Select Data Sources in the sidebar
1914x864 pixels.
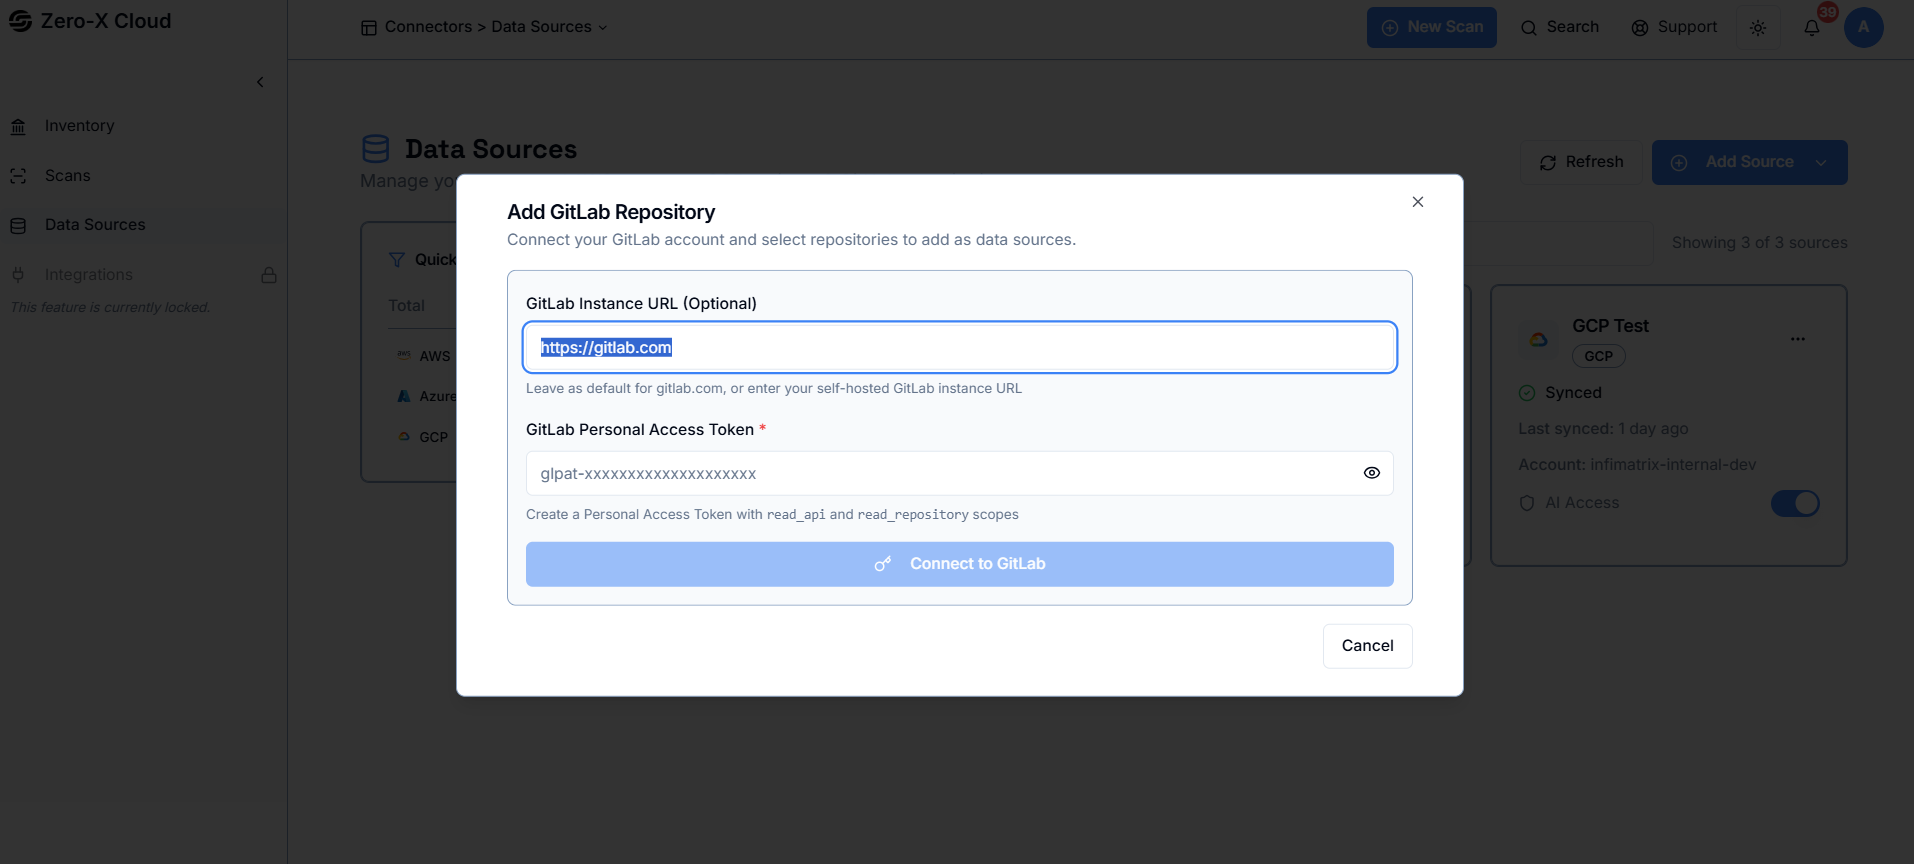pos(143,225)
